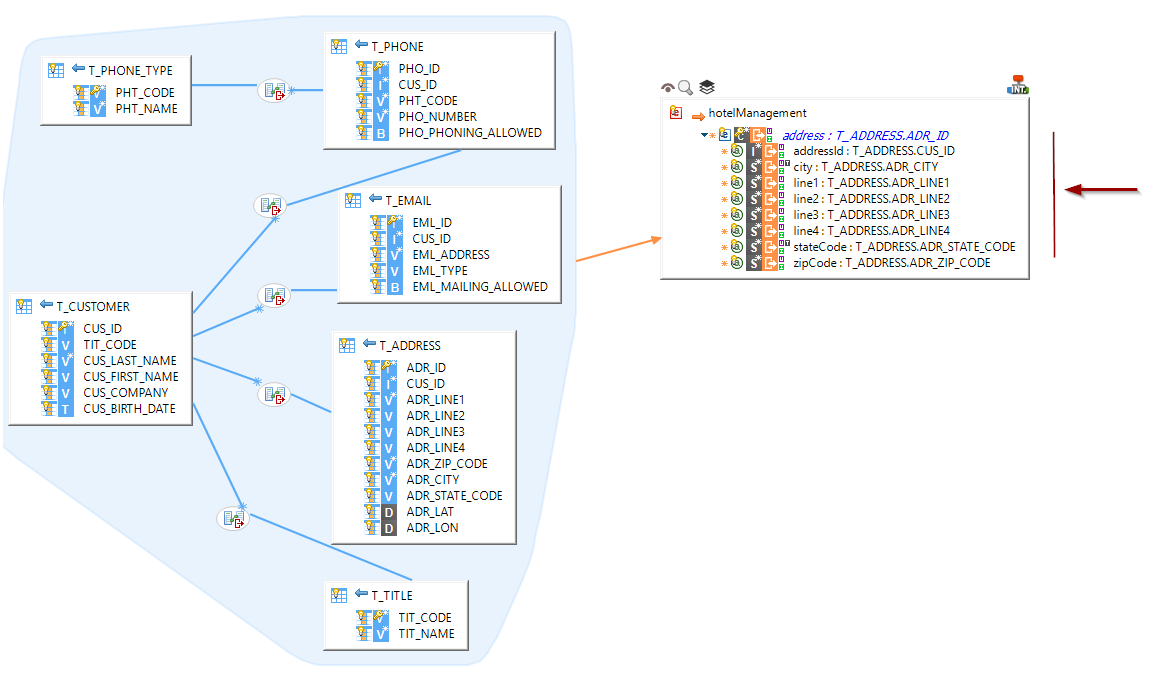Select the CUS_LAST_NAME column
Image resolution: width=1155 pixels, height=697 pixels.
(130, 360)
